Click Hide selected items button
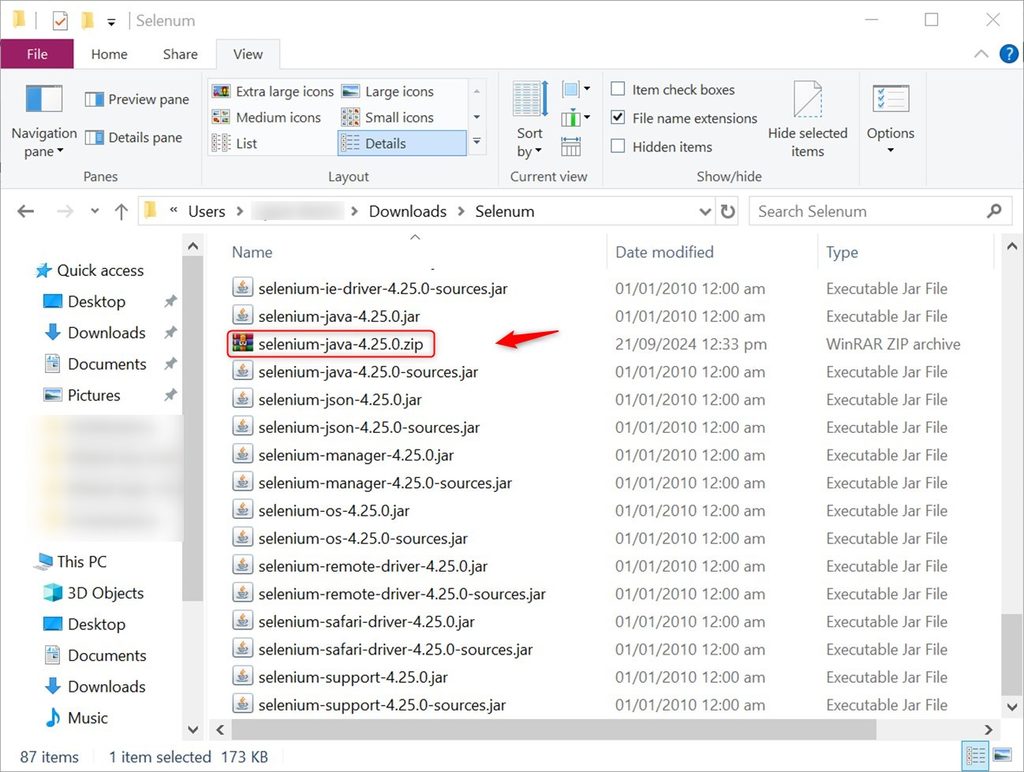This screenshot has height=772, width=1024. (x=807, y=120)
